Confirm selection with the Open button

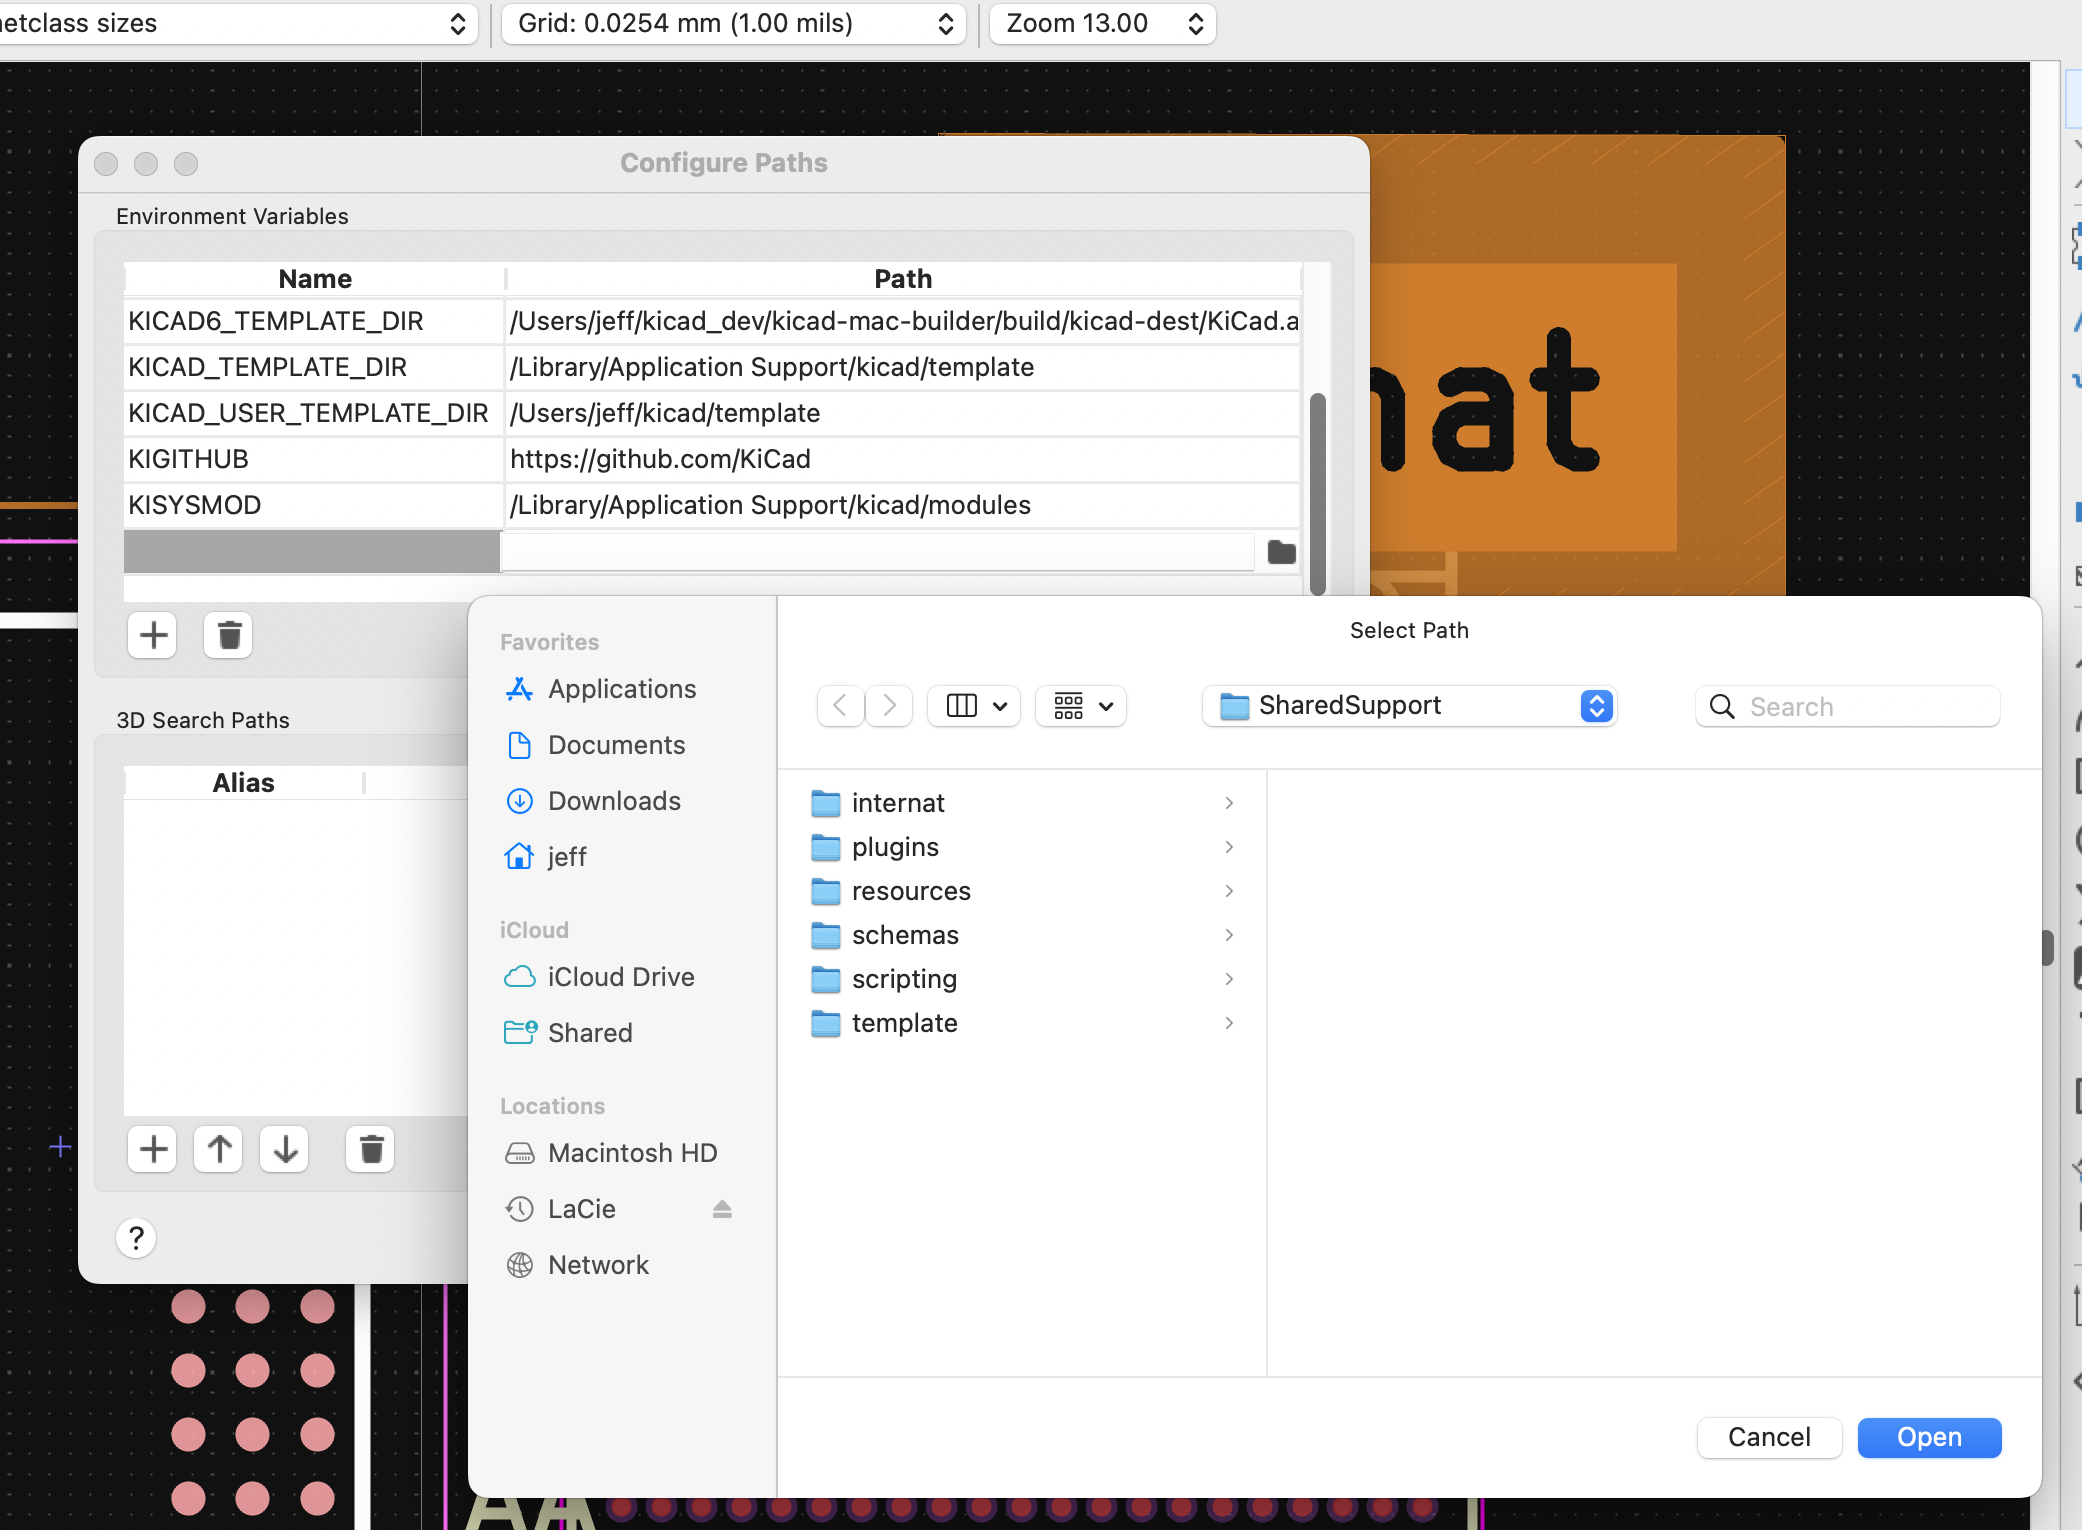(x=1928, y=1437)
